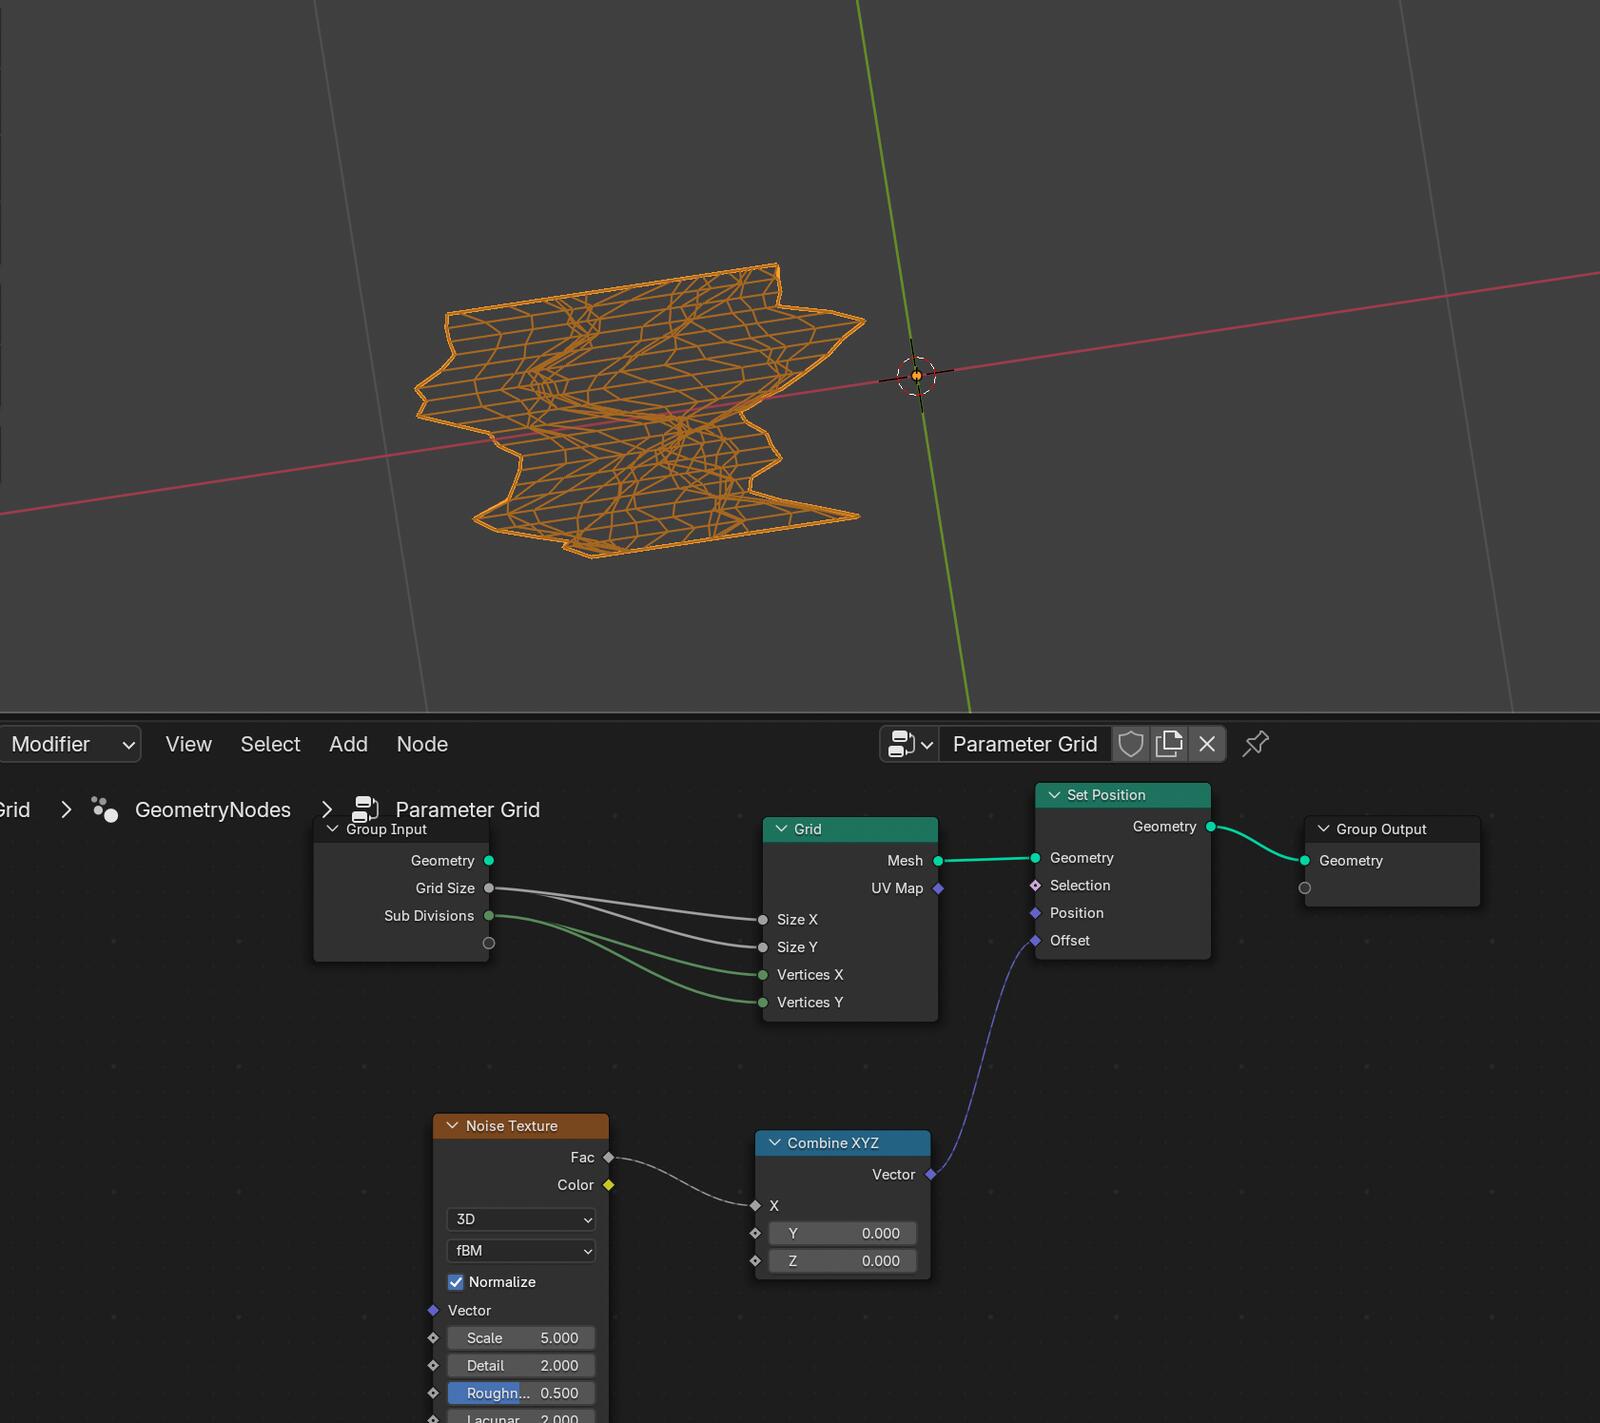Viewport: 1600px width, 1423px height.
Task: Click the GeometryNodes modifier breadcrumb icon
Action: 105,809
